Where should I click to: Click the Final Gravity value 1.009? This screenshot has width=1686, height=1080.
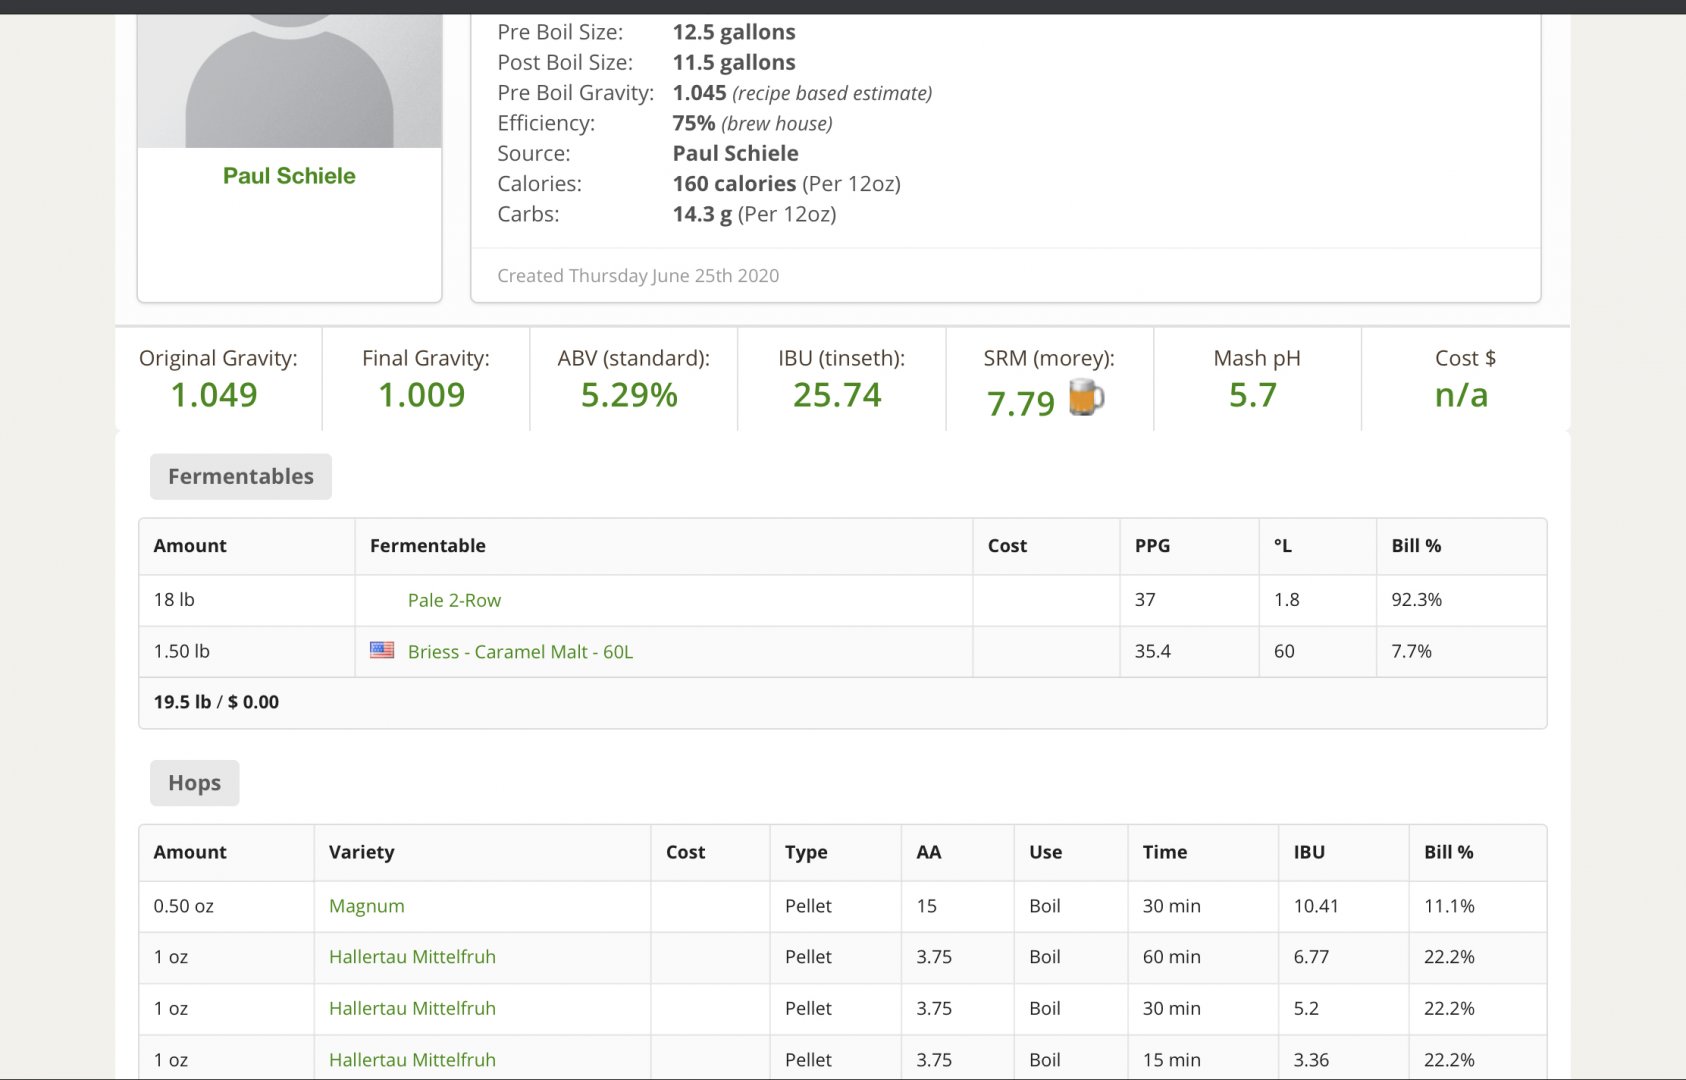coord(422,395)
